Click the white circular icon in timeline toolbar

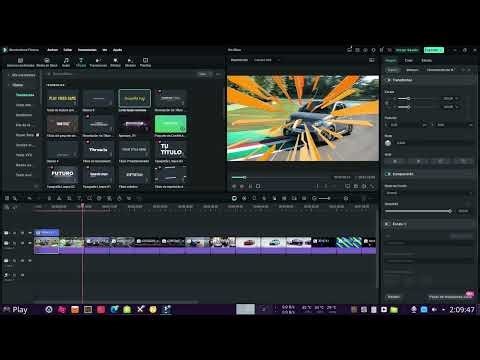pos(234,198)
